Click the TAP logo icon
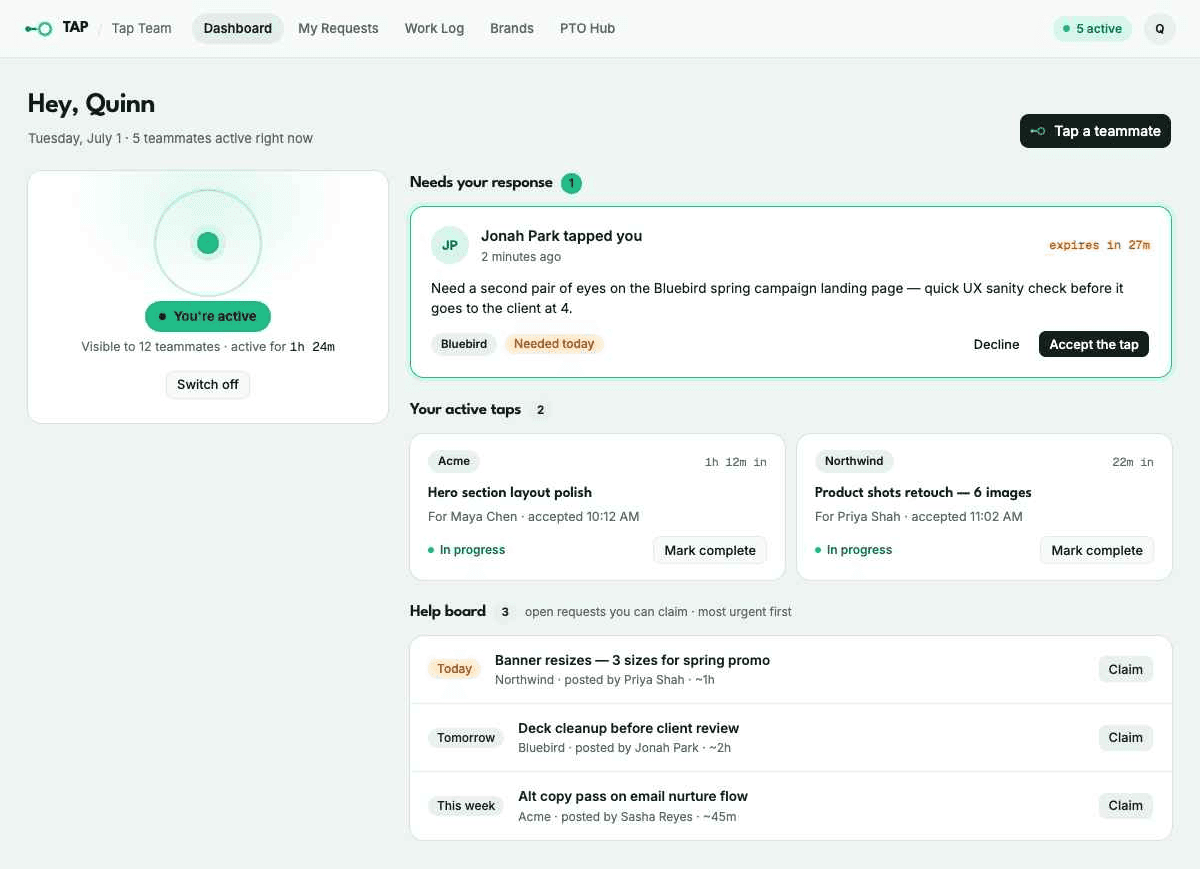 39,28
